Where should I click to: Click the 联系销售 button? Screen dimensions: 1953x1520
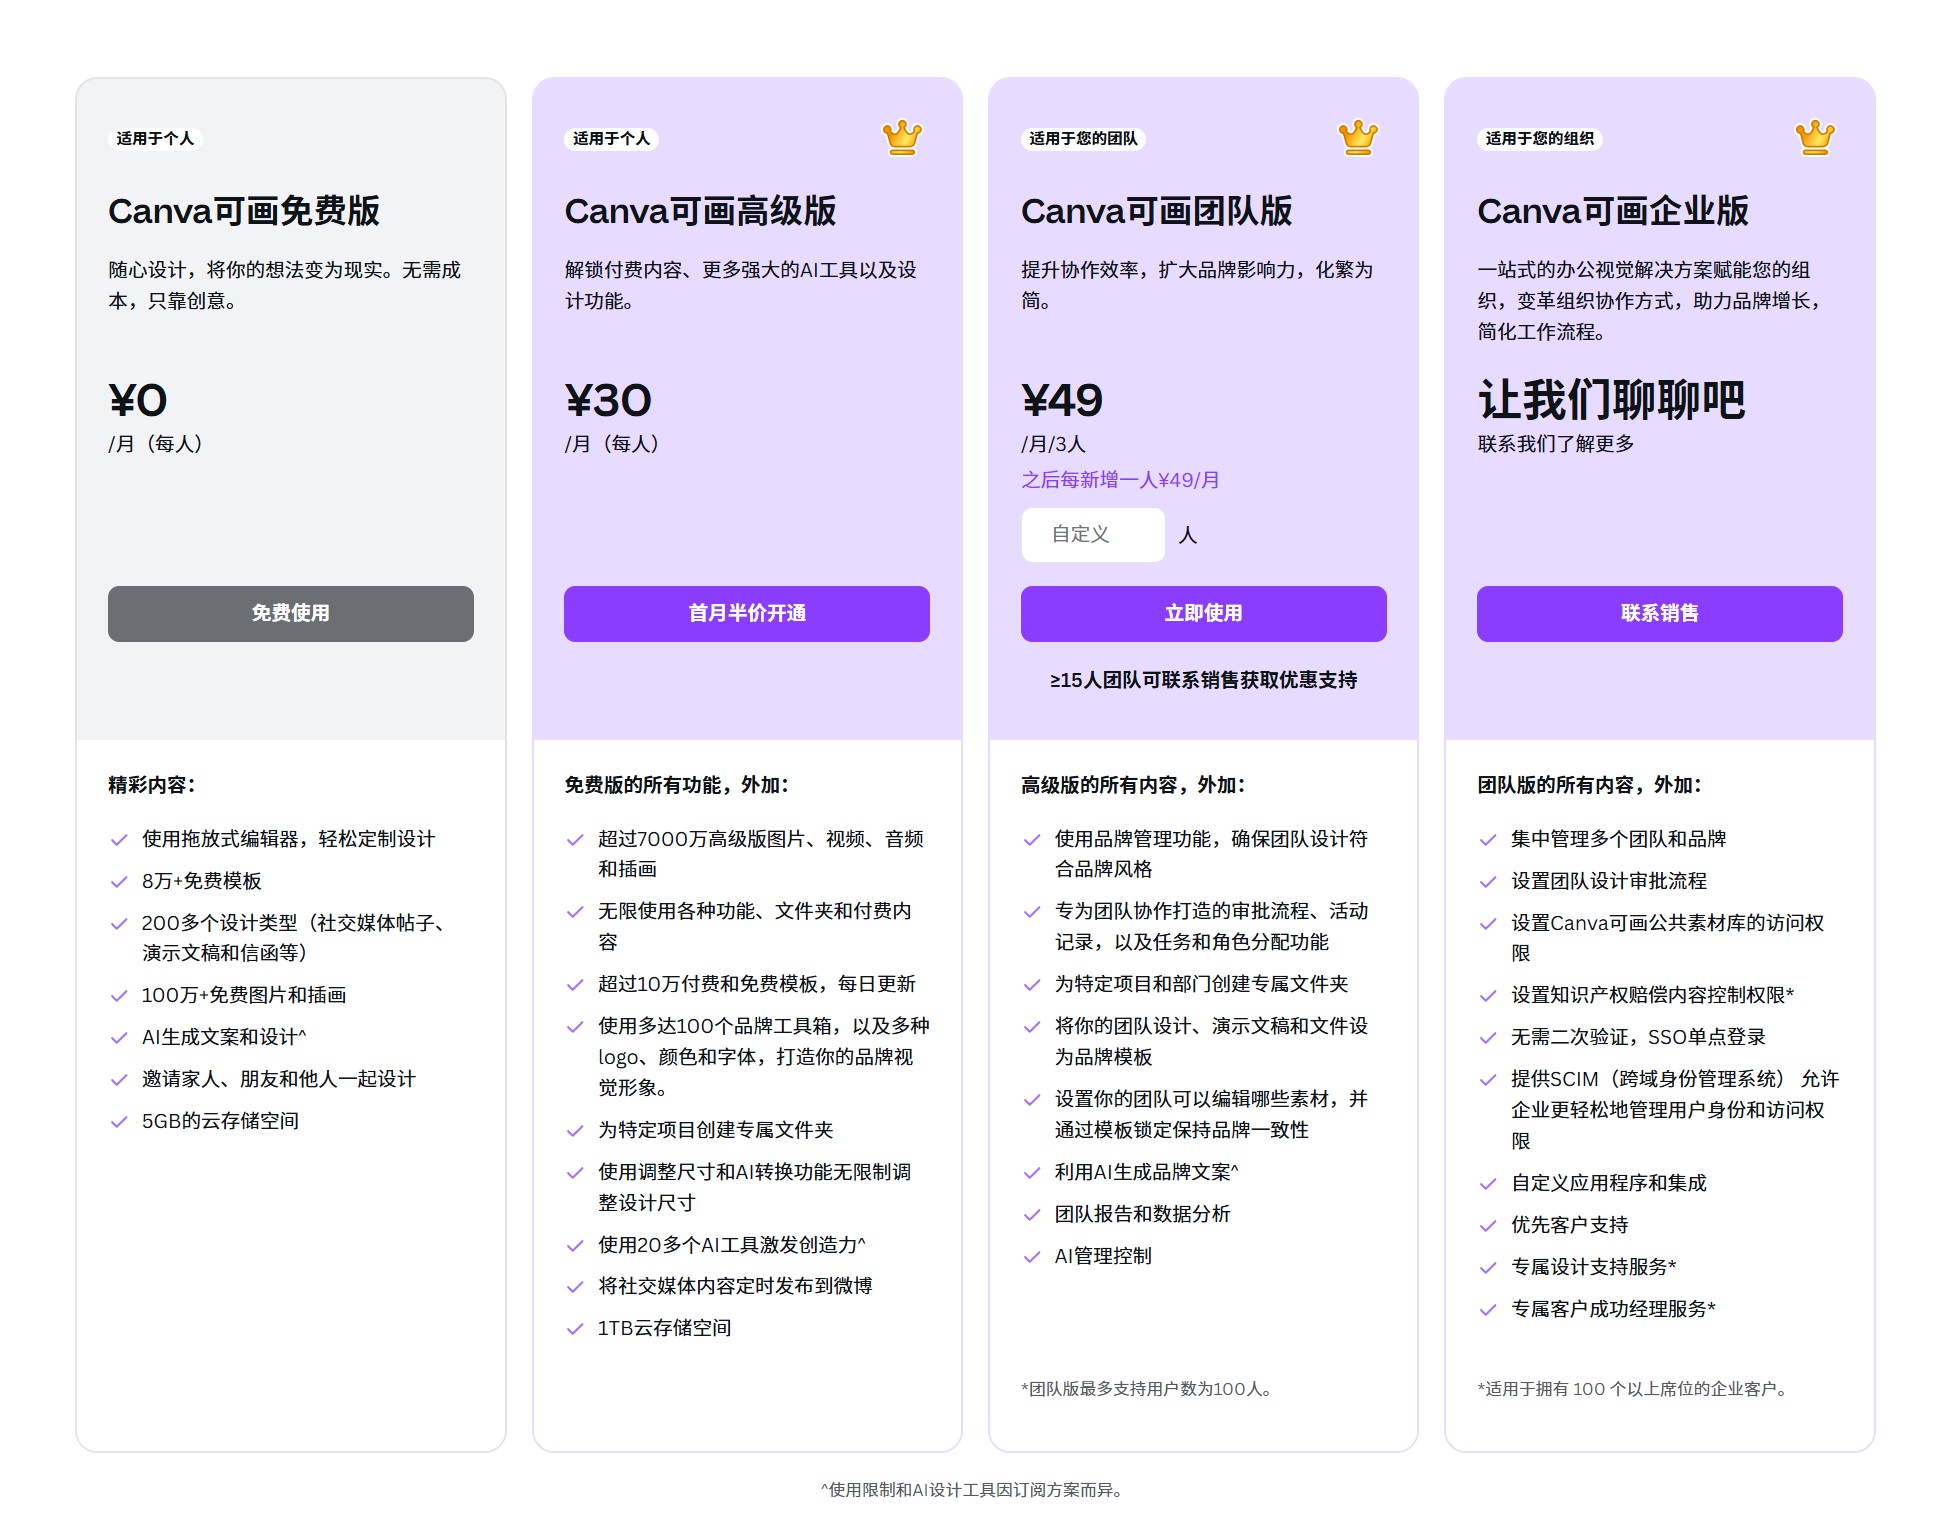point(1660,614)
